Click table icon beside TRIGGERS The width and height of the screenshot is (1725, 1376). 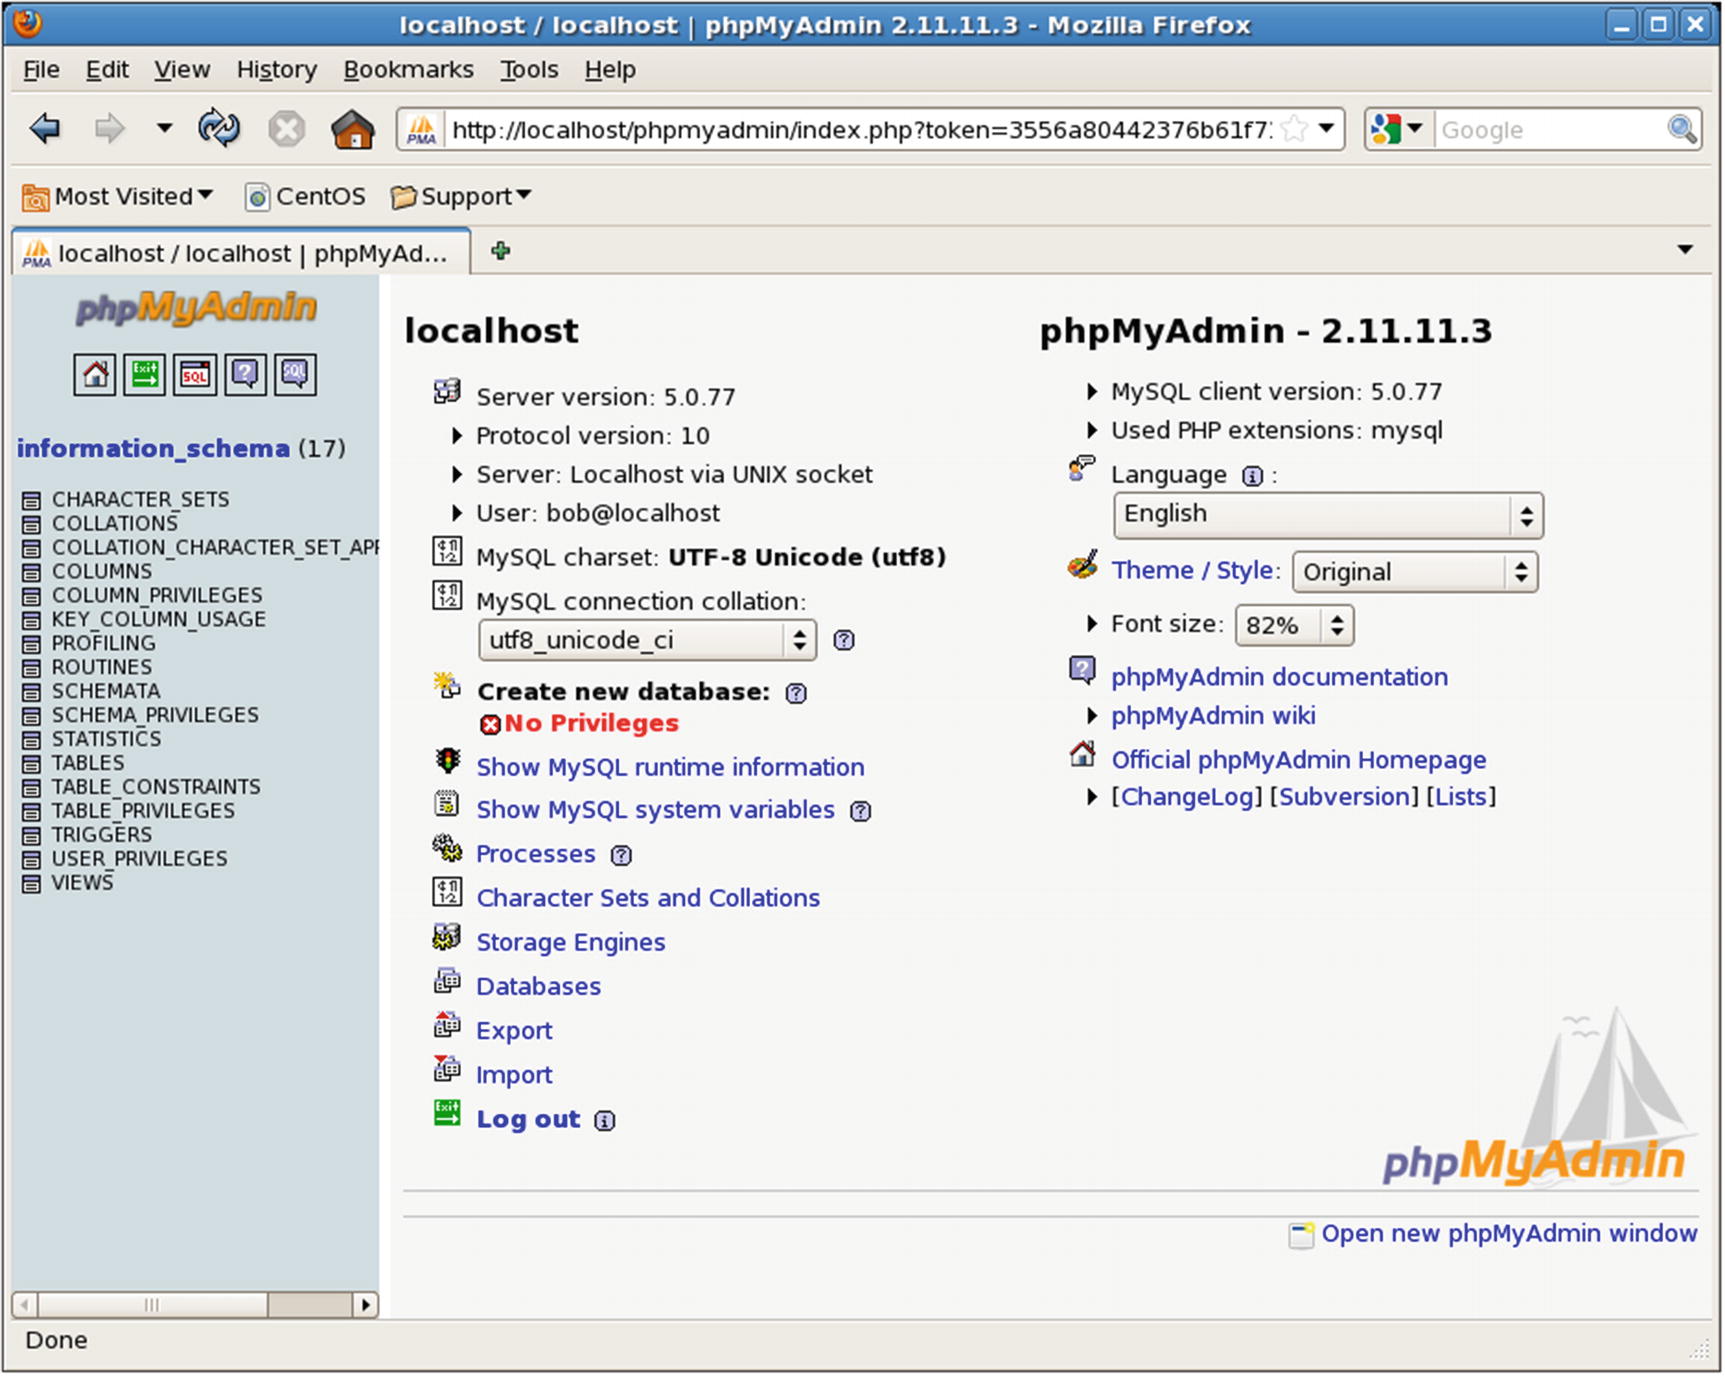pyautogui.click(x=32, y=836)
